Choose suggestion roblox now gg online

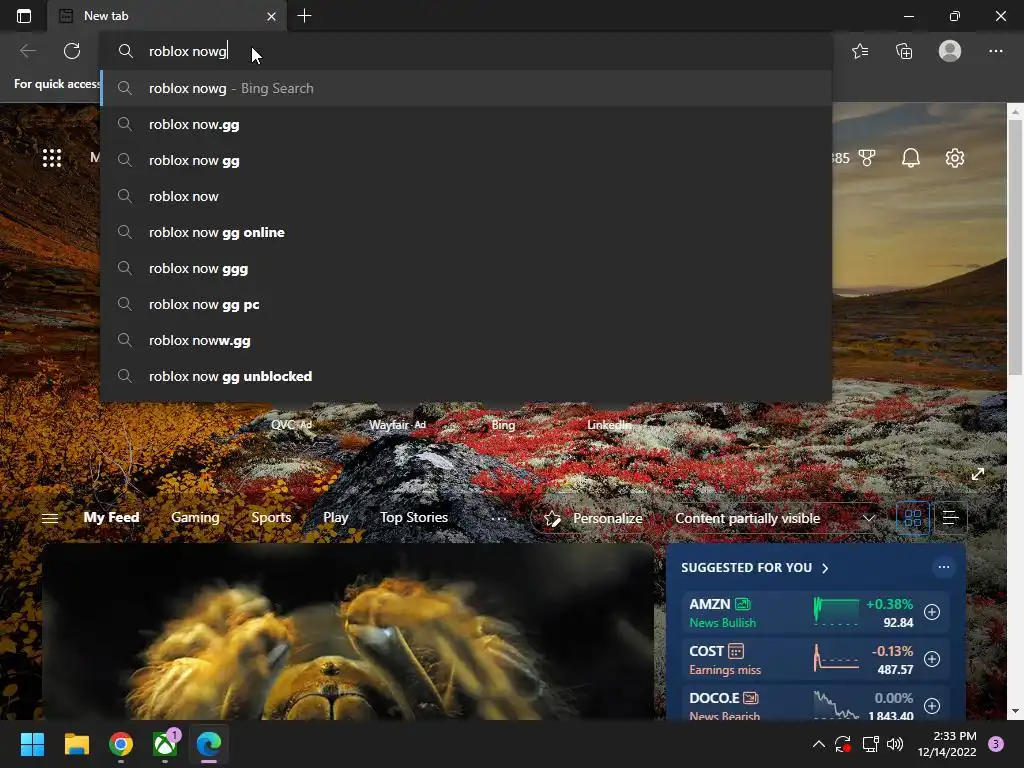click(466, 232)
